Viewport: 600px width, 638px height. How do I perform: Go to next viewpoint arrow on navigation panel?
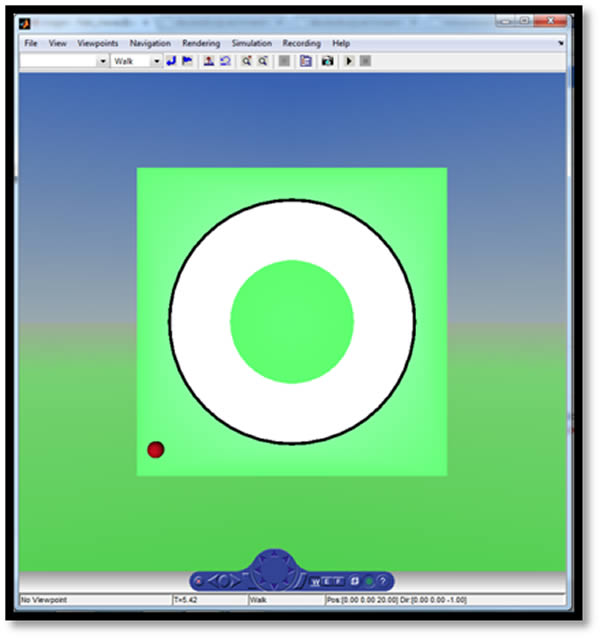234,581
